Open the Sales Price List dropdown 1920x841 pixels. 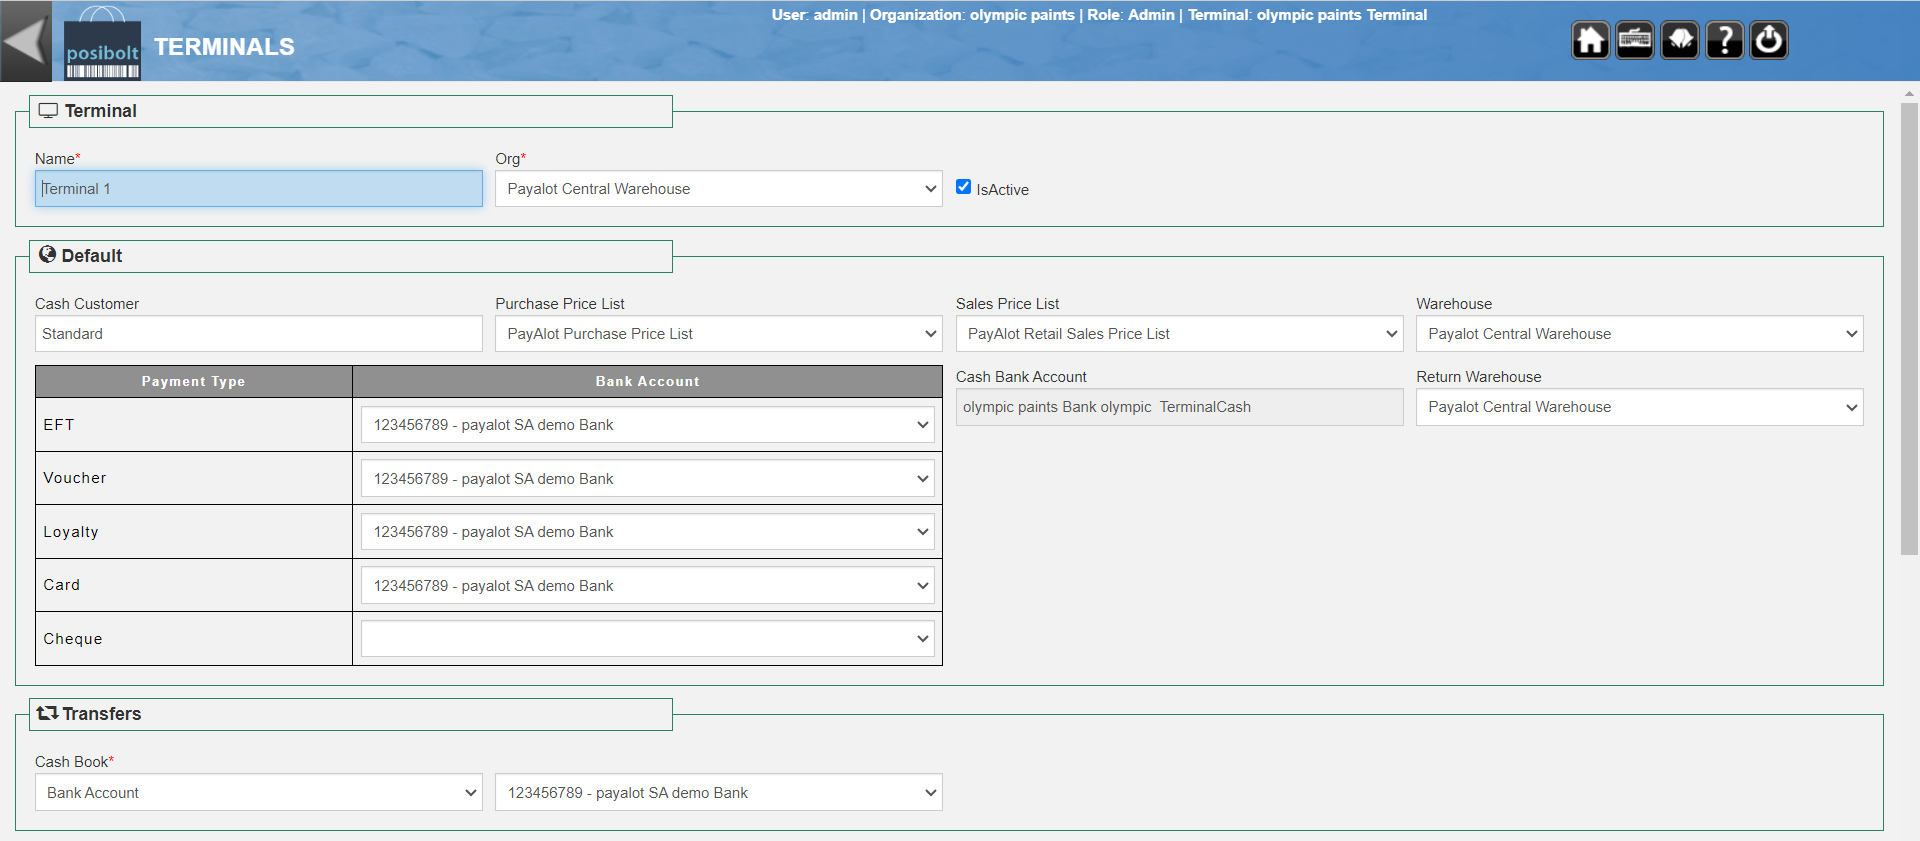[x=1179, y=334]
